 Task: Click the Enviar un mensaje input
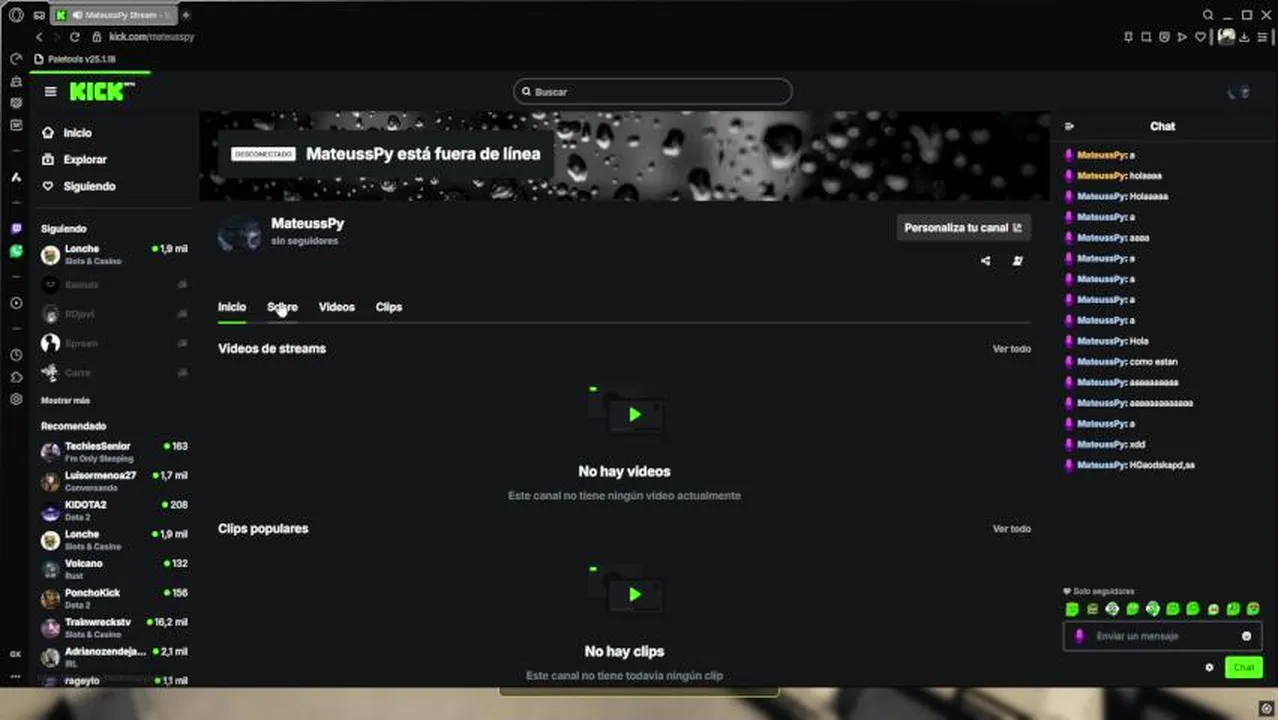tap(1162, 636)
